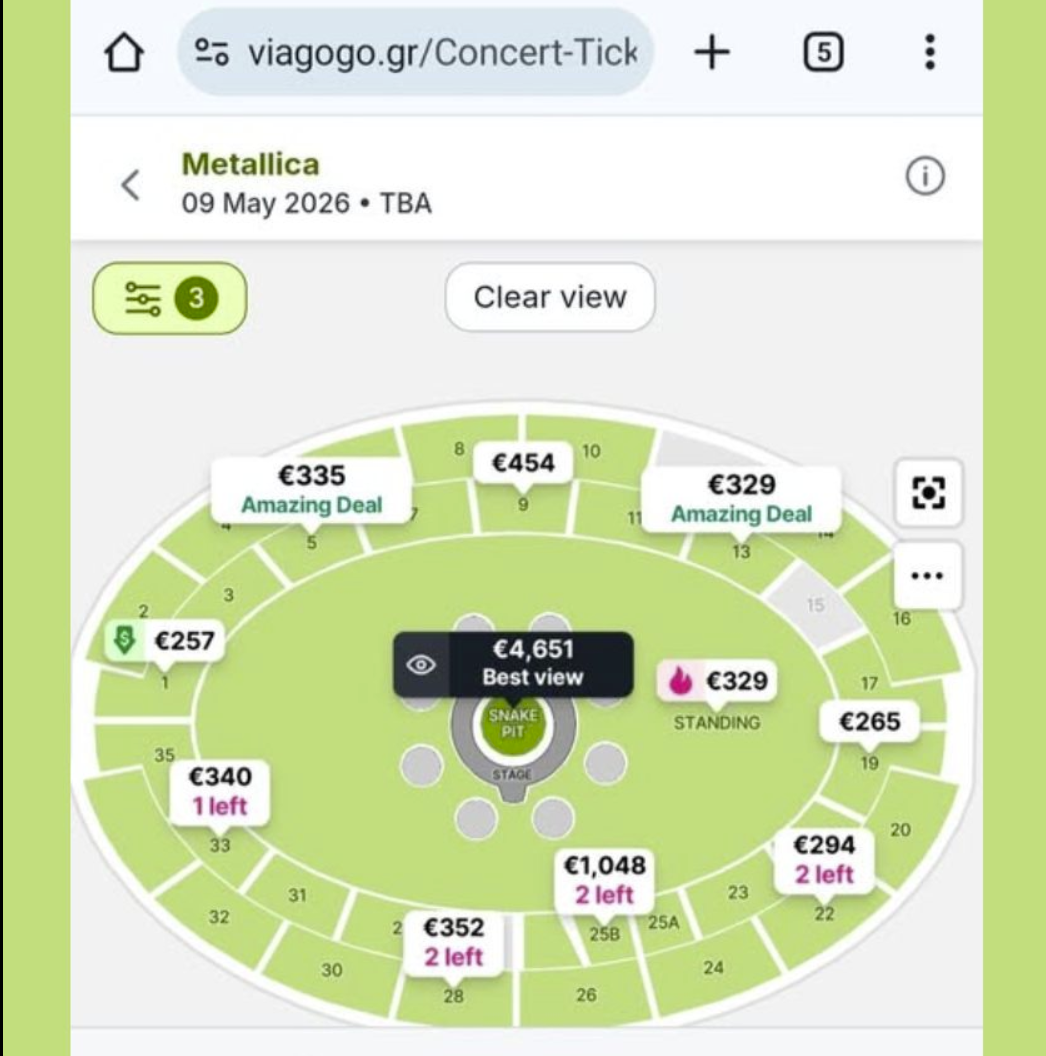Pick the €340 listing with 1 left
Image resolution: width=1046 pixels, height=1056 pixels.
pos(220,791)
